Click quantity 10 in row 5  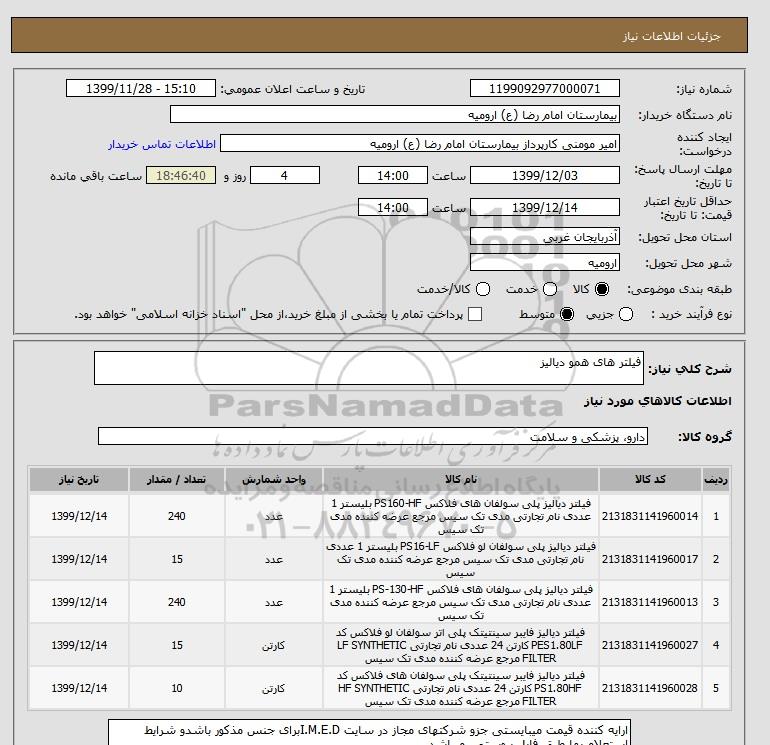point(177,688)
